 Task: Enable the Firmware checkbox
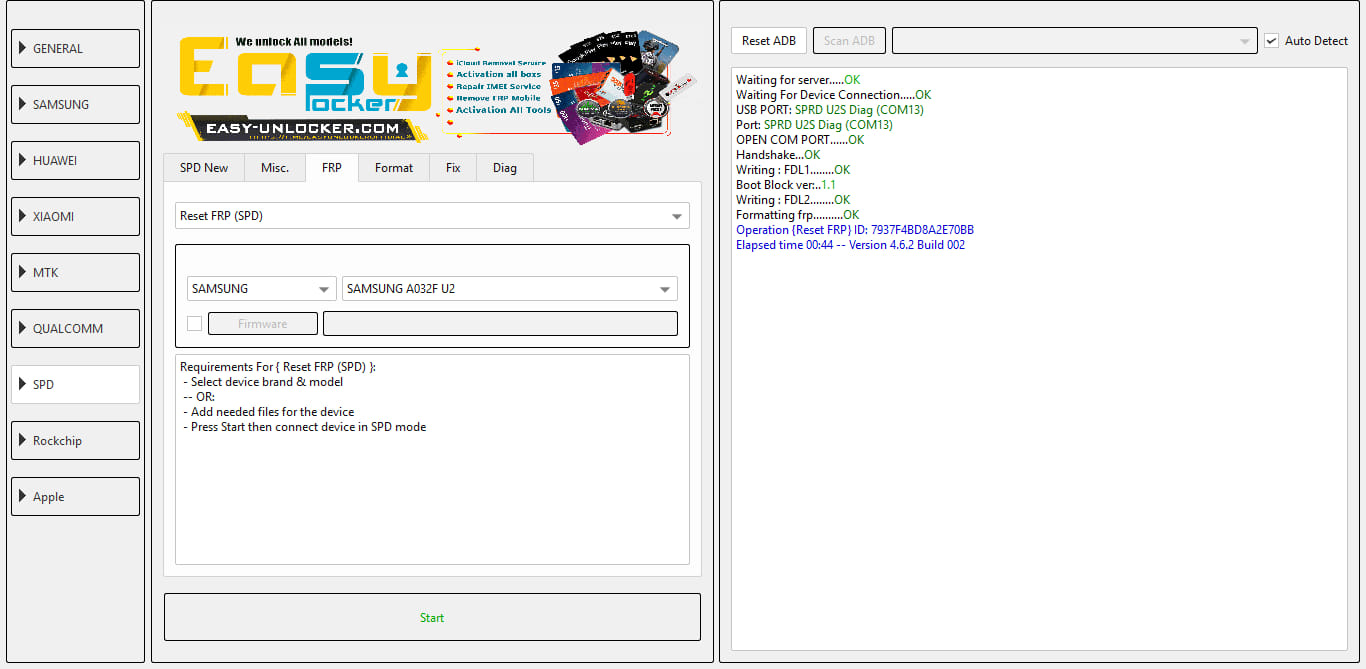(194, 323)
